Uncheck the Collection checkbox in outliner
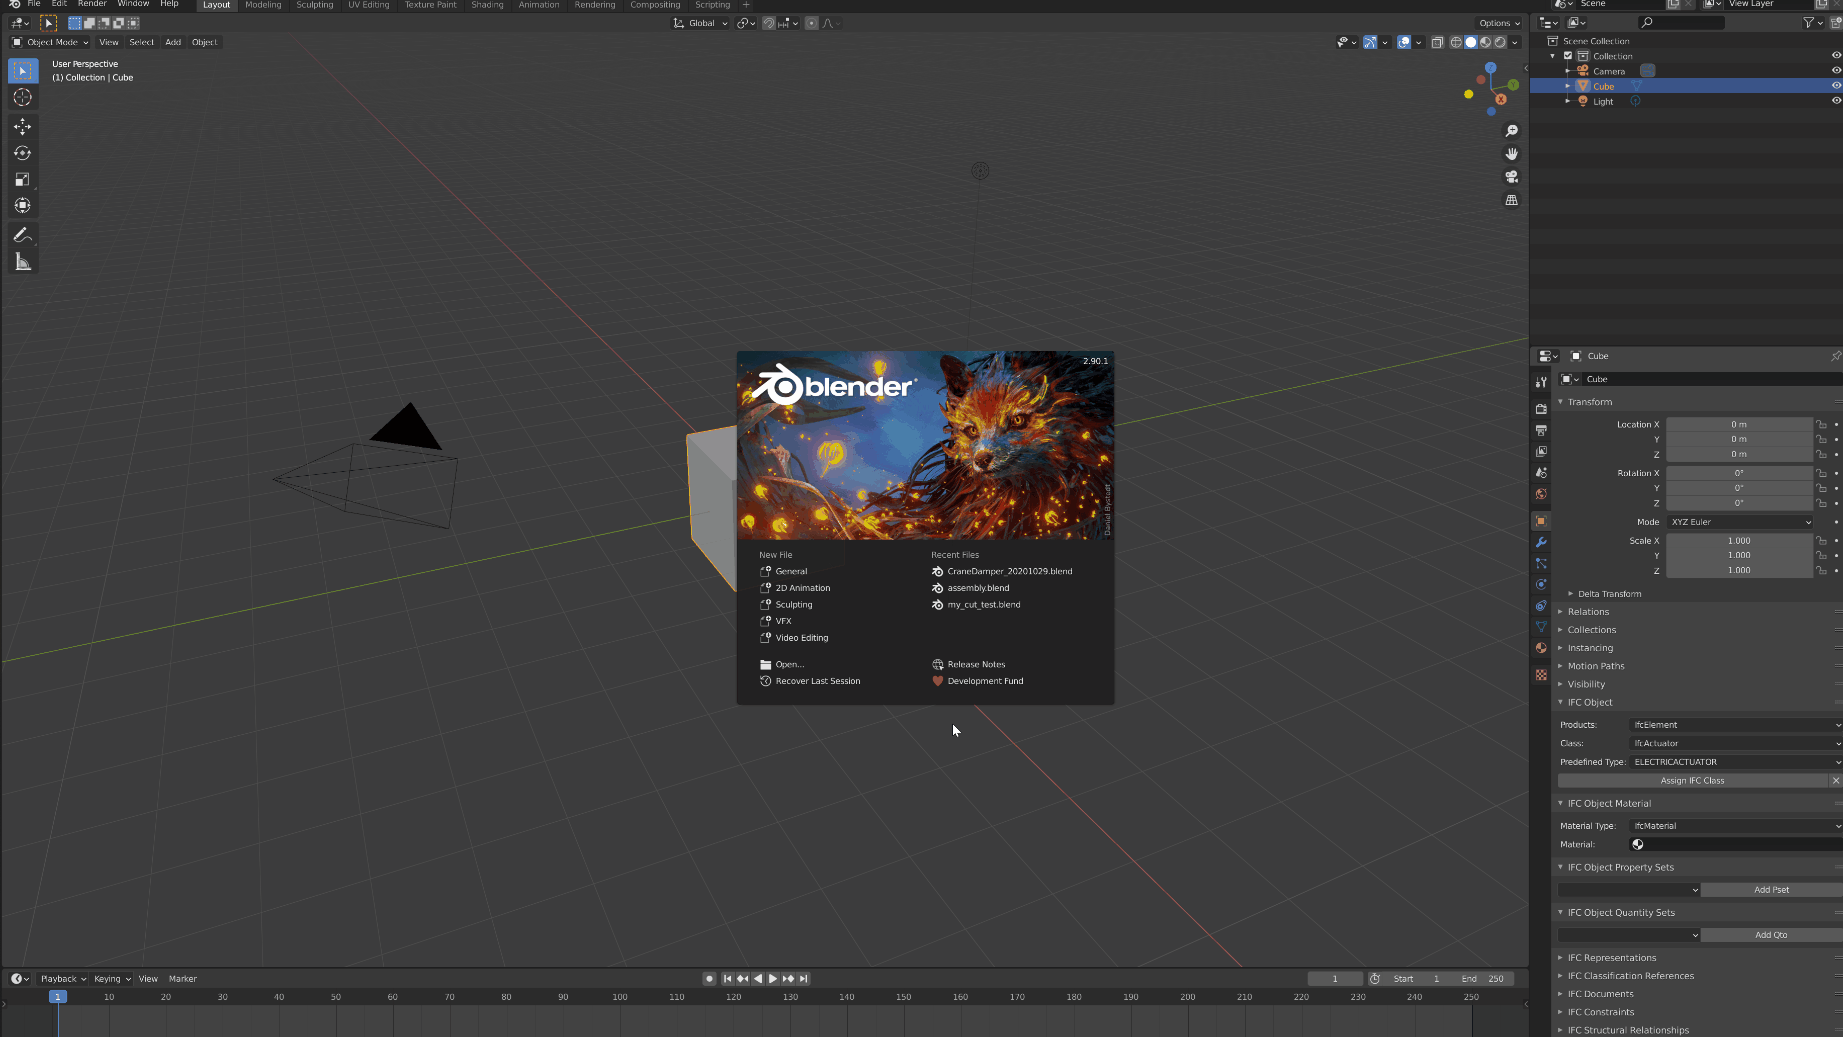This screenshot has width=1843, height=1037. click(x=1568, y=56)
